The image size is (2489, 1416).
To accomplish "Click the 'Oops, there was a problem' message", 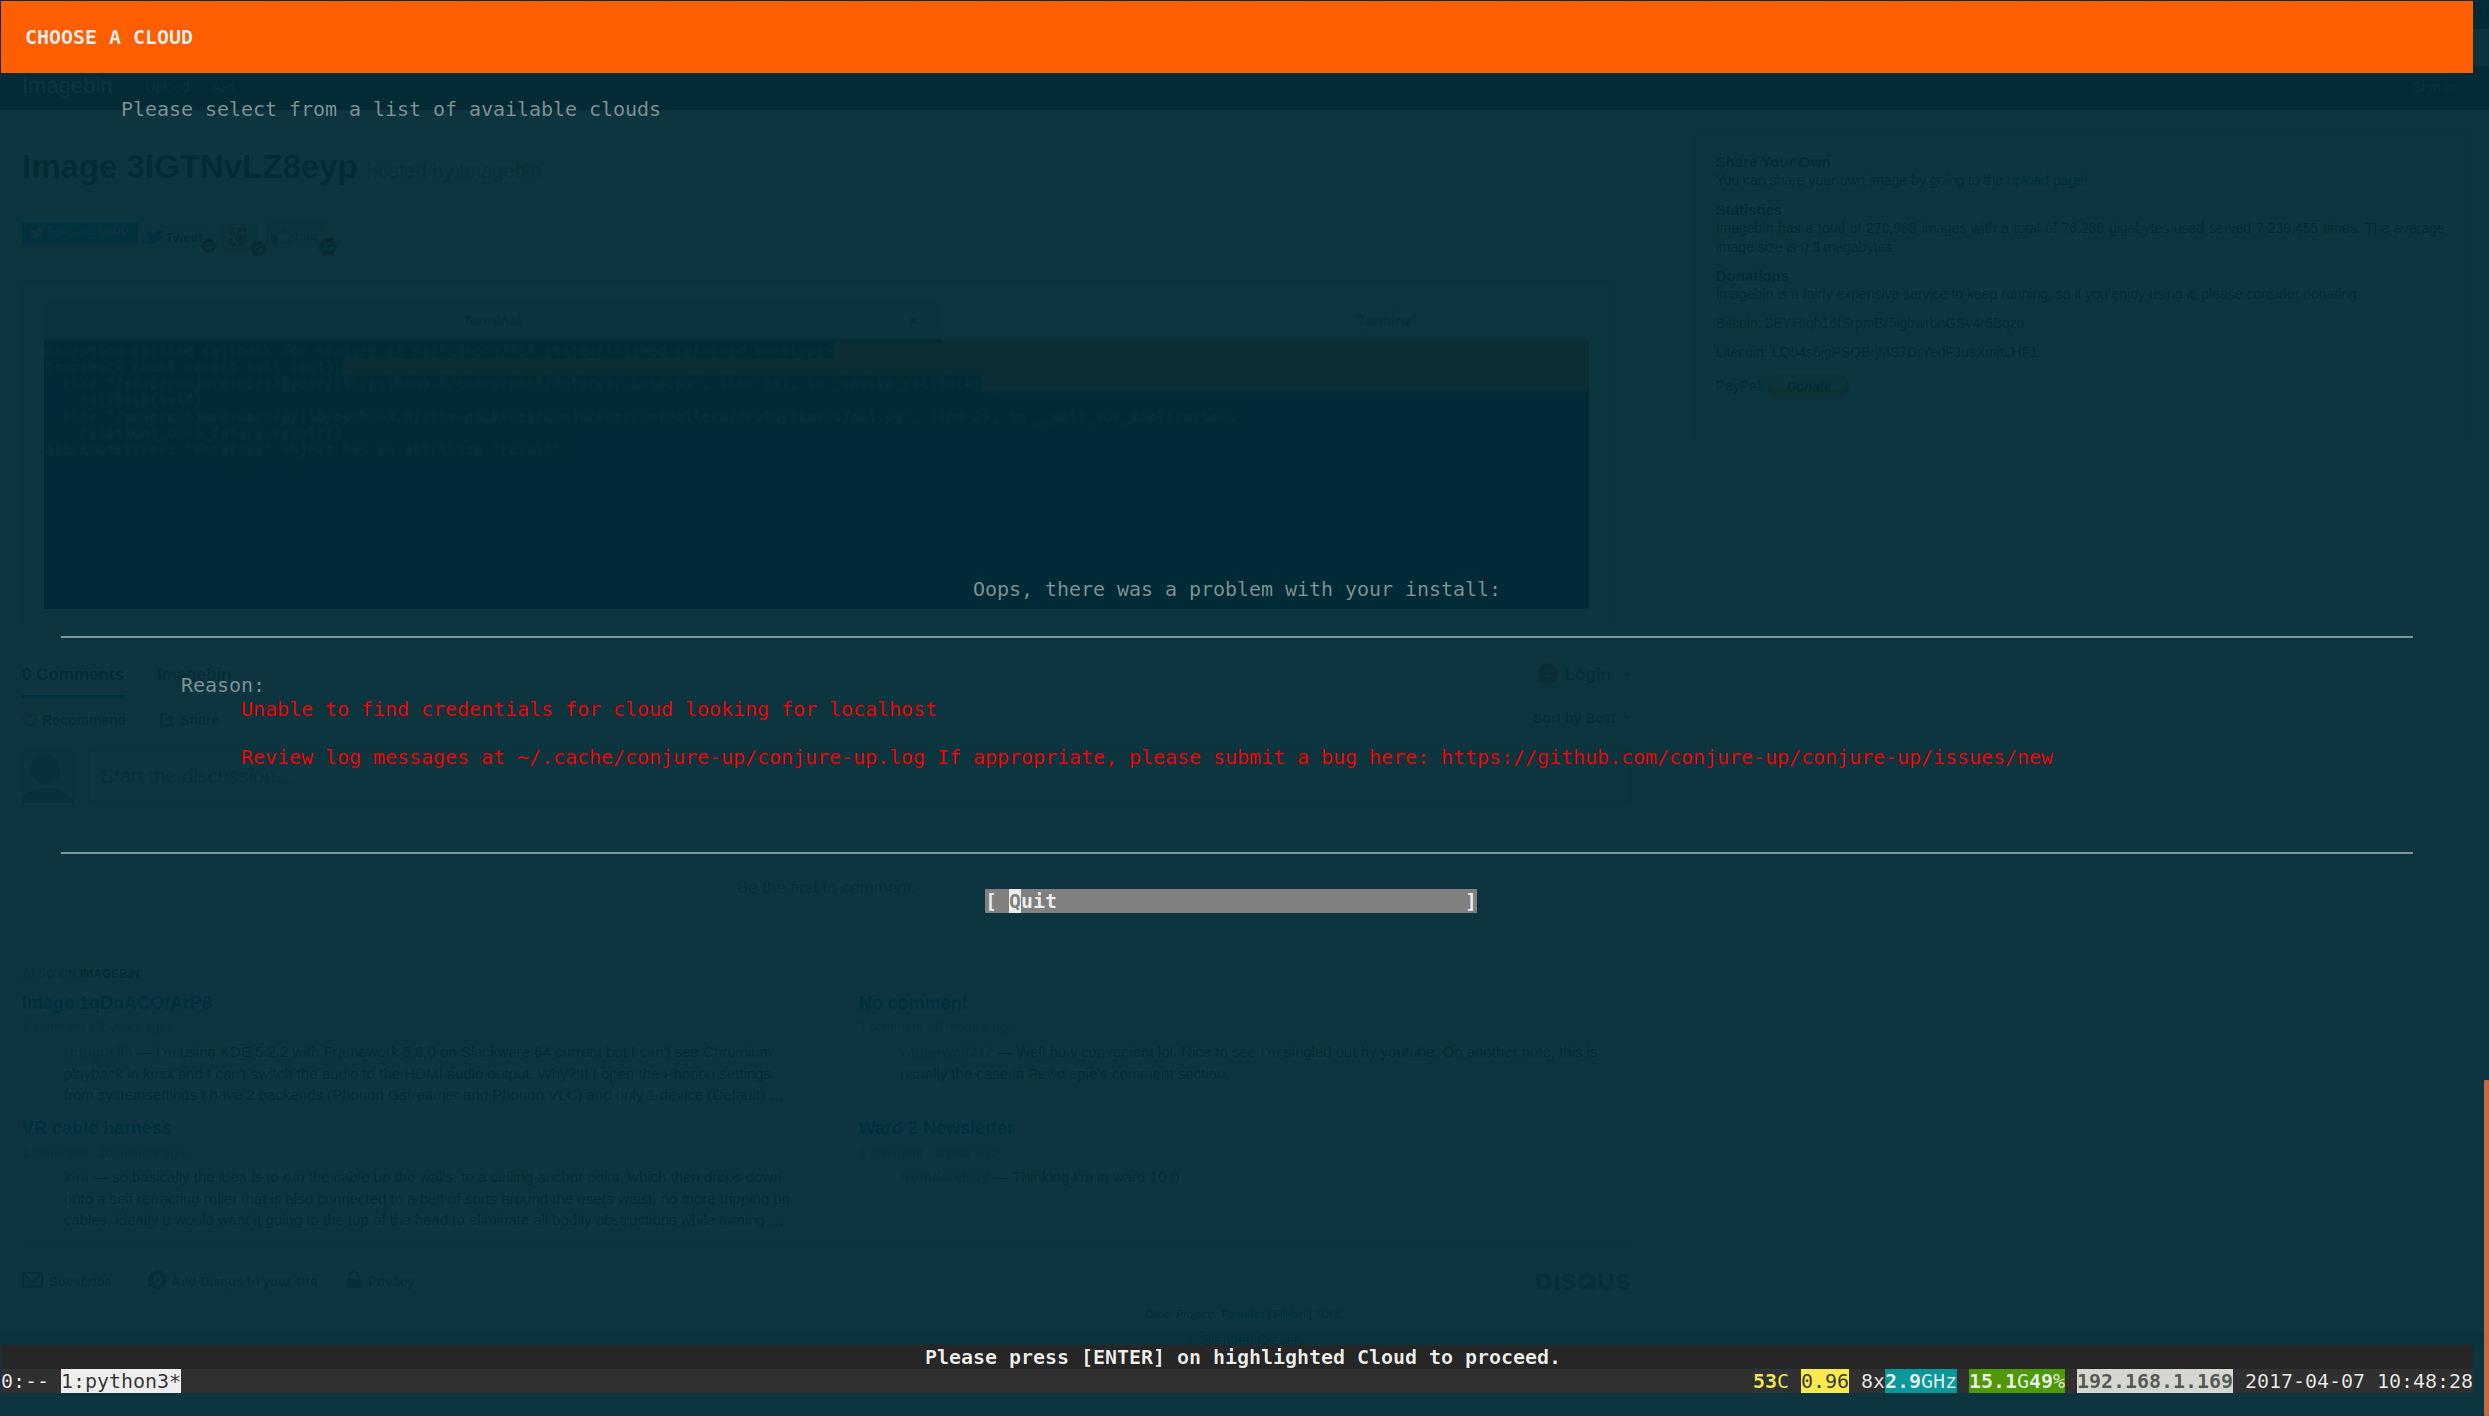I will (1236, 590).
